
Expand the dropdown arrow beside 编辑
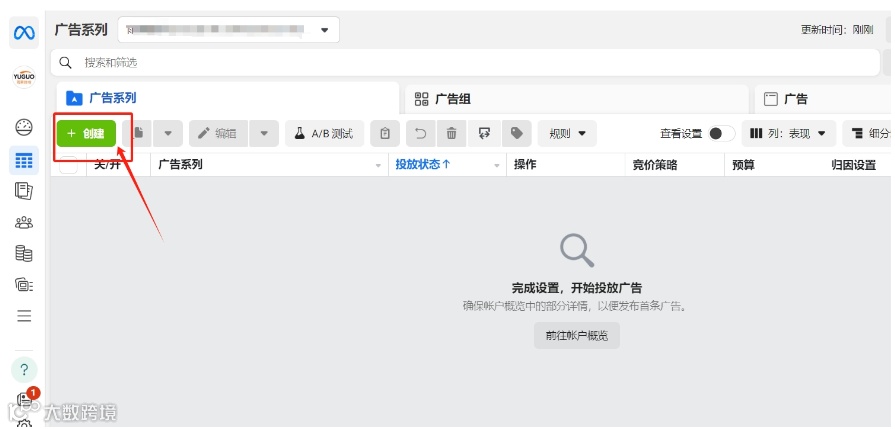[x=264, y=133]
